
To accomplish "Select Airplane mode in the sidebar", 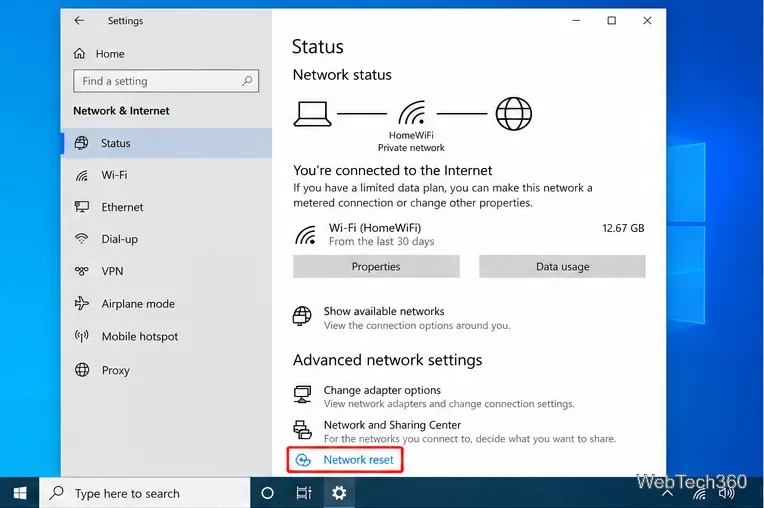I will click(x=166, y=303).
